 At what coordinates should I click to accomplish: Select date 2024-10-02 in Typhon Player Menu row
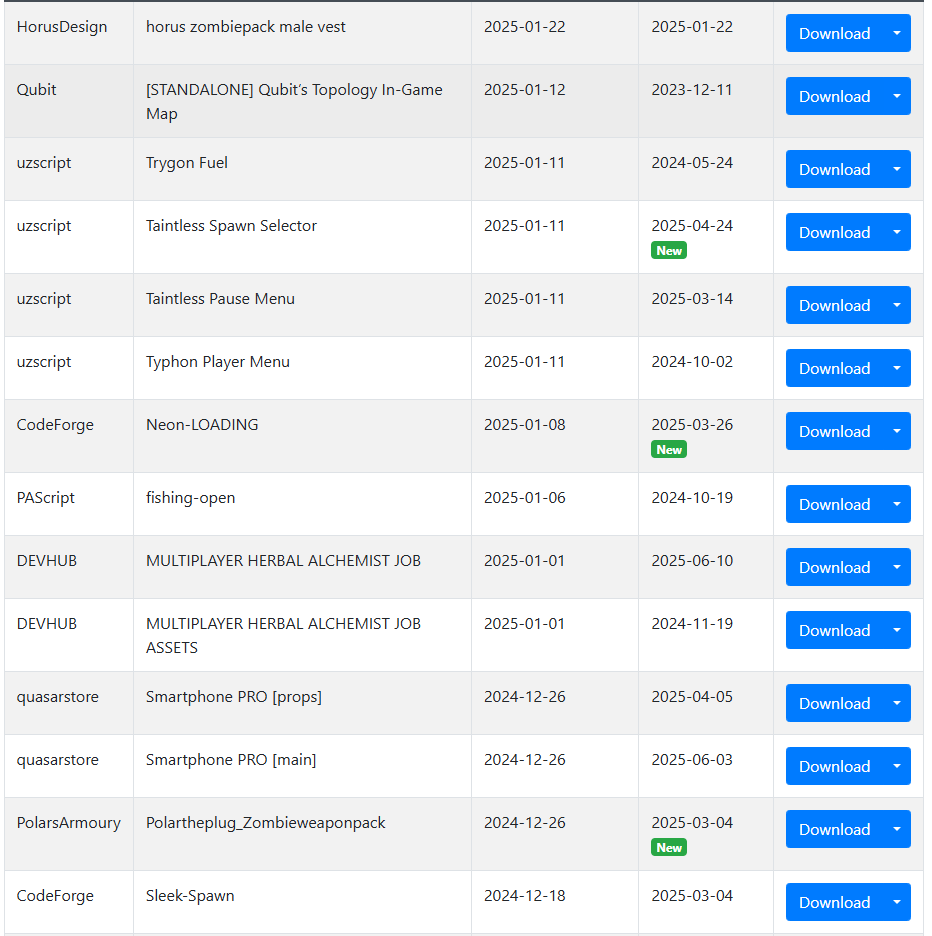692,362
